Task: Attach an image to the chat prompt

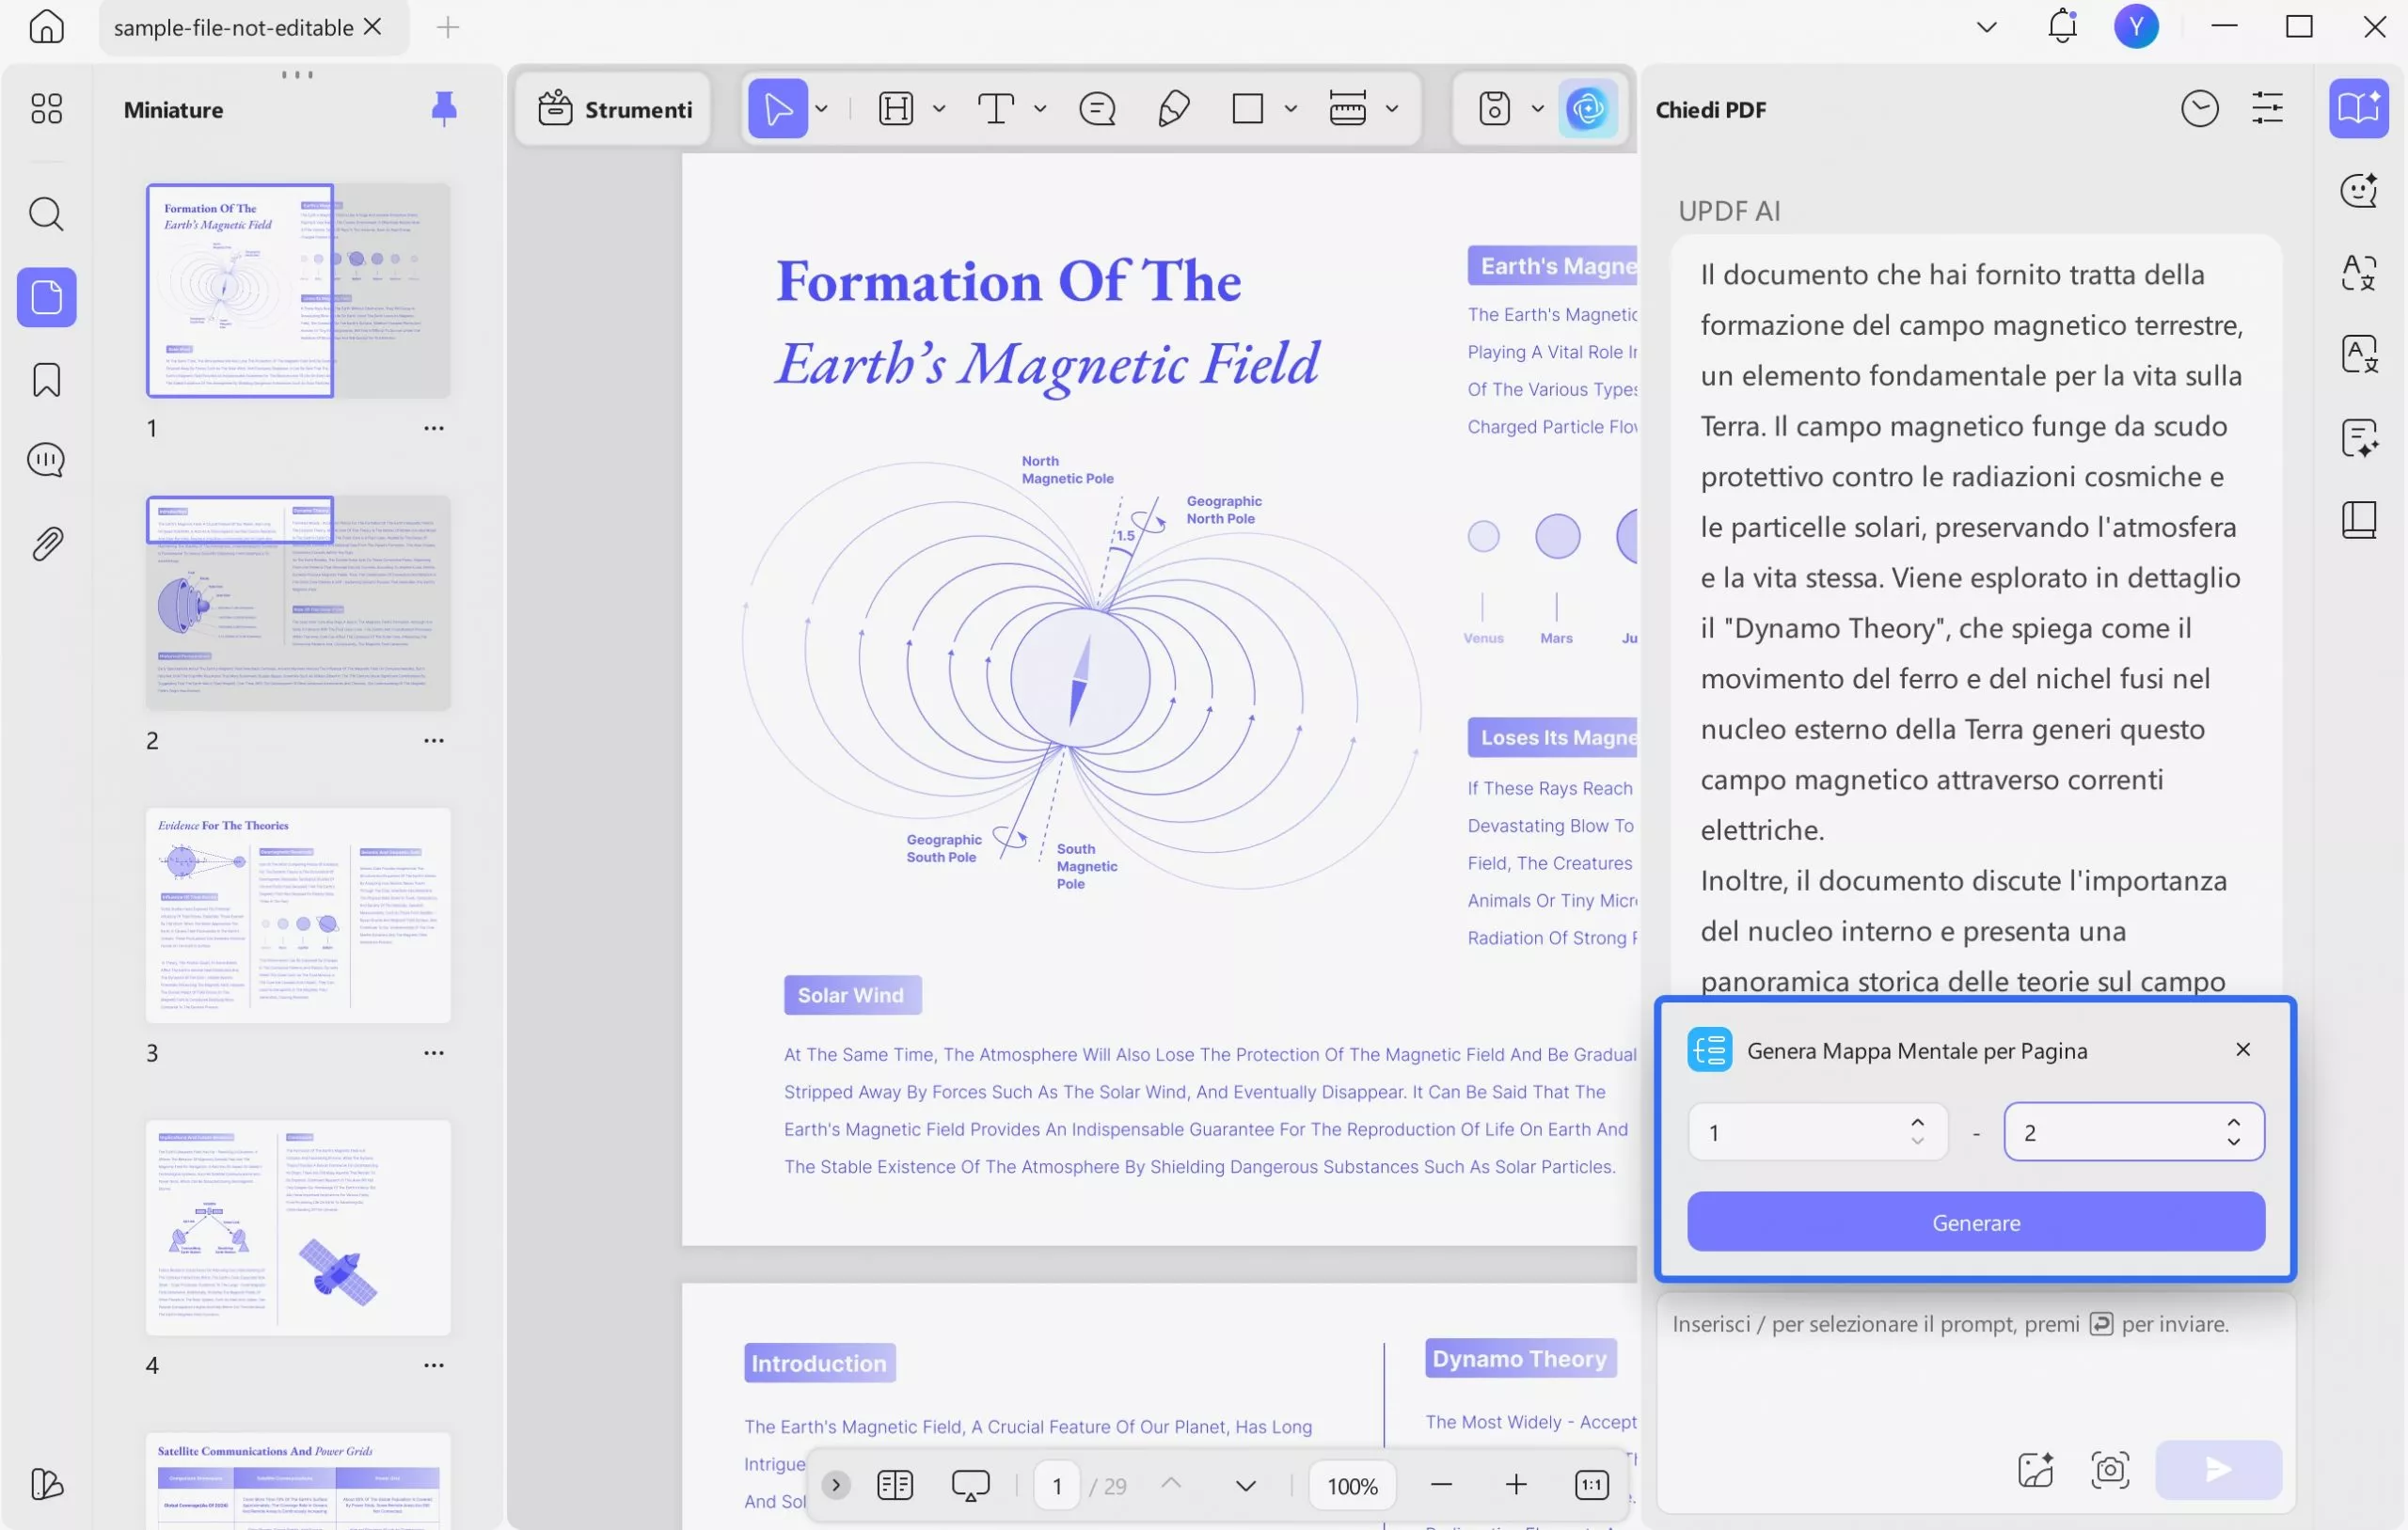Action: click(x=2035, y=1469)
